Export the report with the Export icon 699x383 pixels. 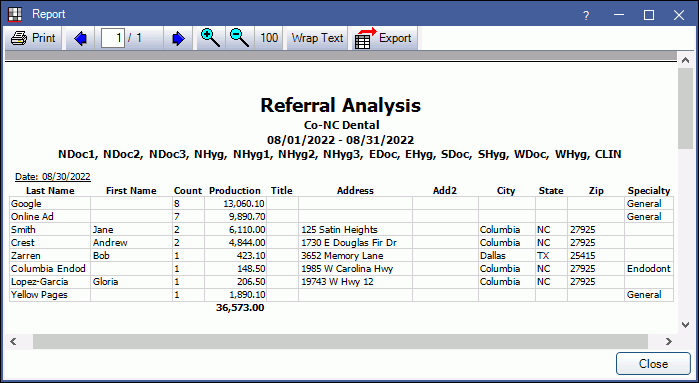tap(383, 38)
